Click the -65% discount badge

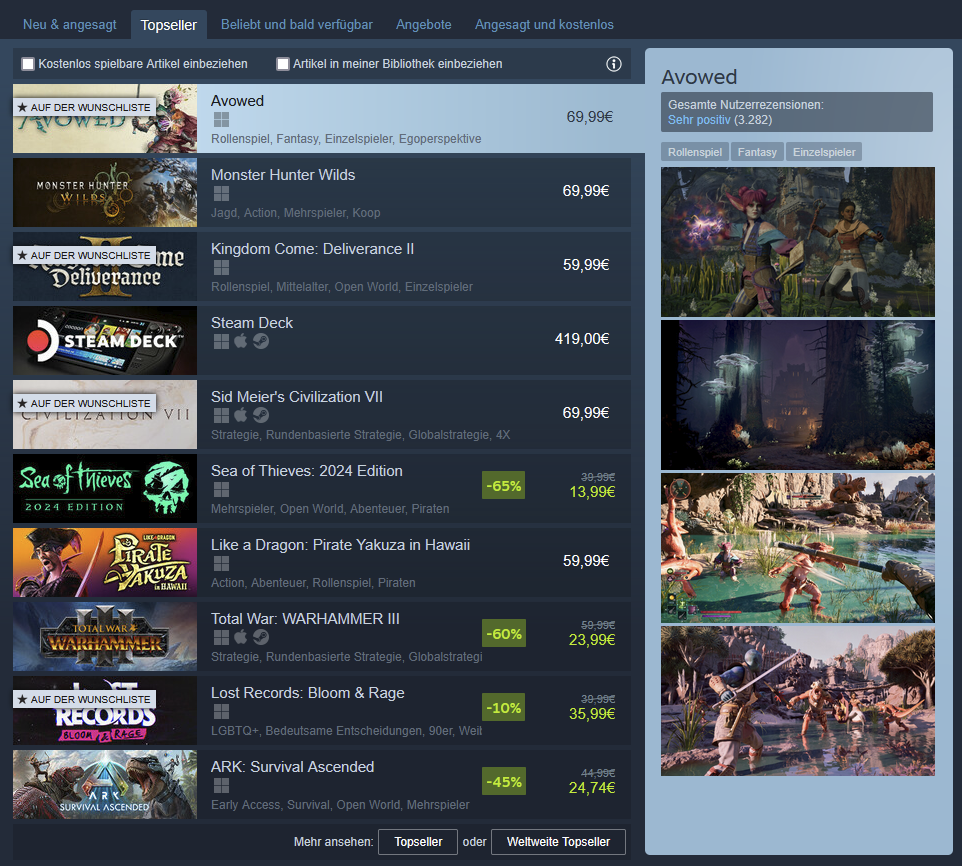pos(504,485)
